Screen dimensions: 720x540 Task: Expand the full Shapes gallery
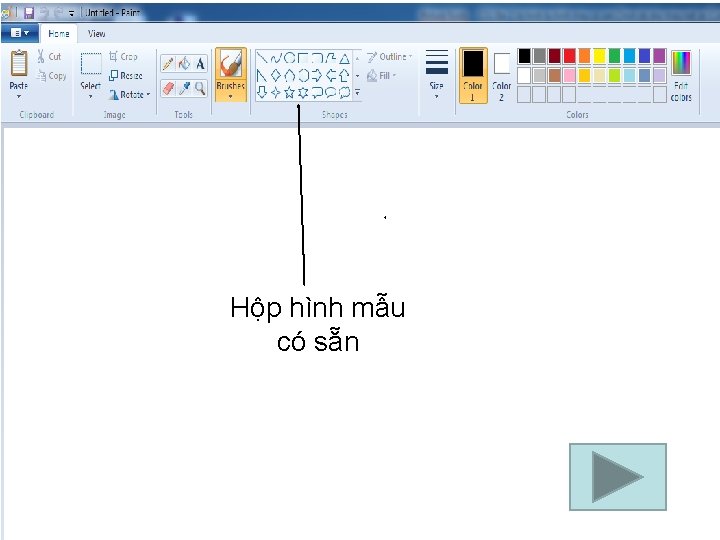(358, 92)
